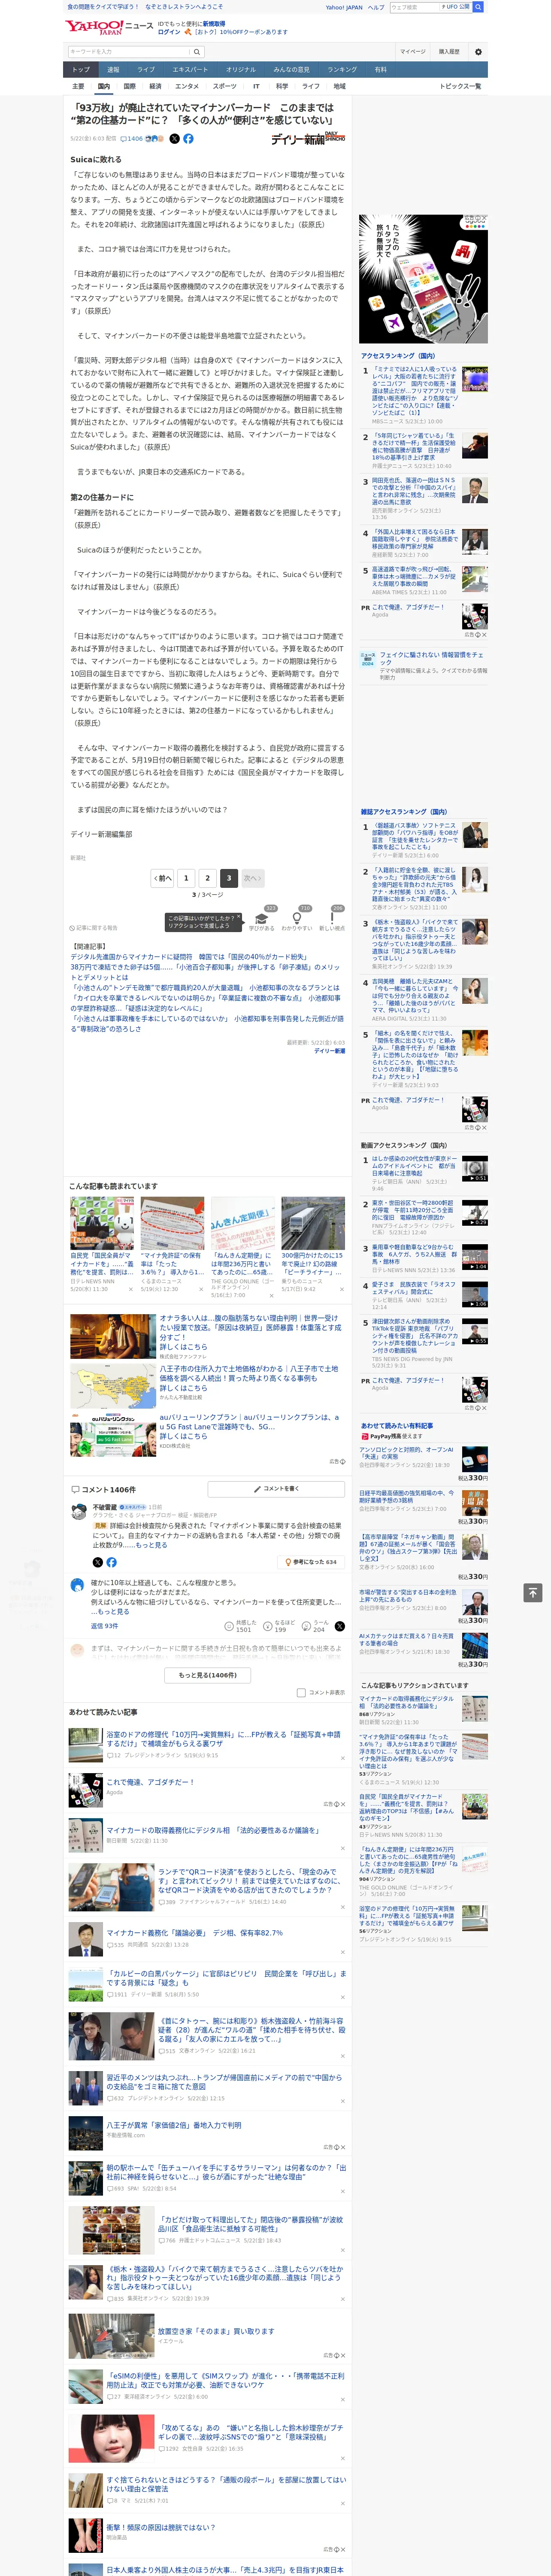Open the first 雑誌アクセスランキング article thumbnail
This screenshot has width=551, height=2576.
coord(475,835)
